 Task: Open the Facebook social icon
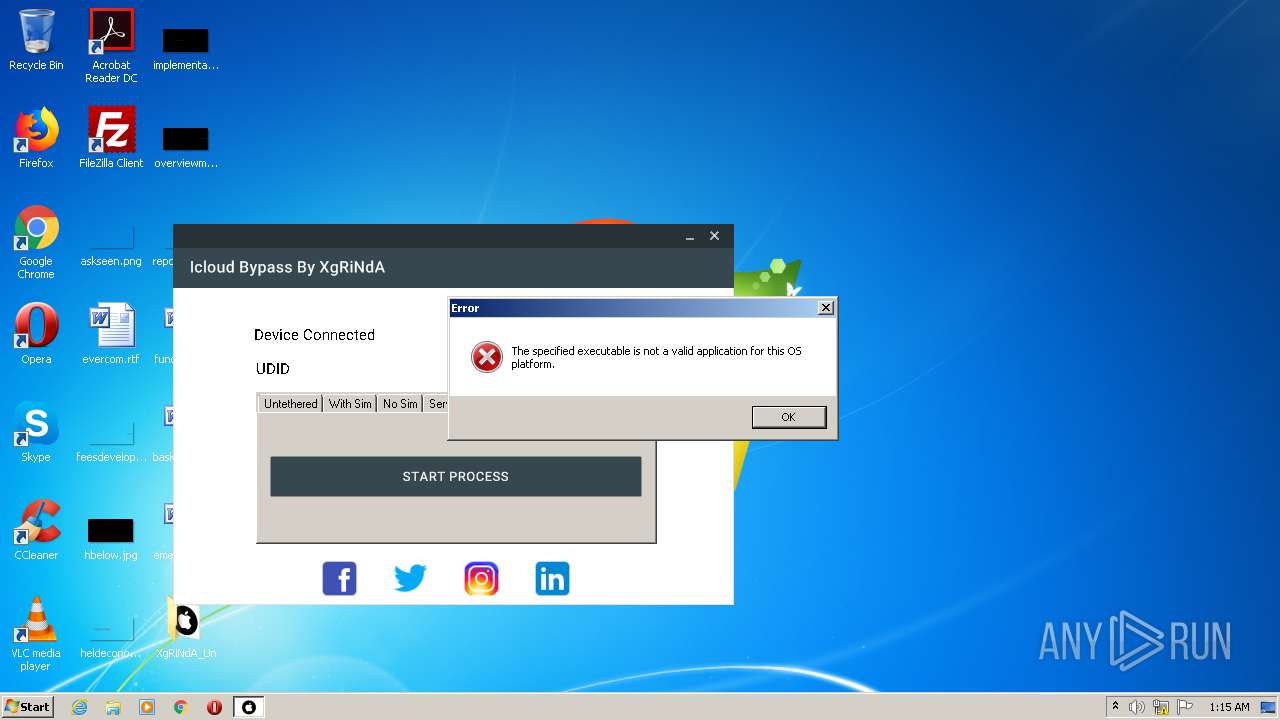[339, 578]
